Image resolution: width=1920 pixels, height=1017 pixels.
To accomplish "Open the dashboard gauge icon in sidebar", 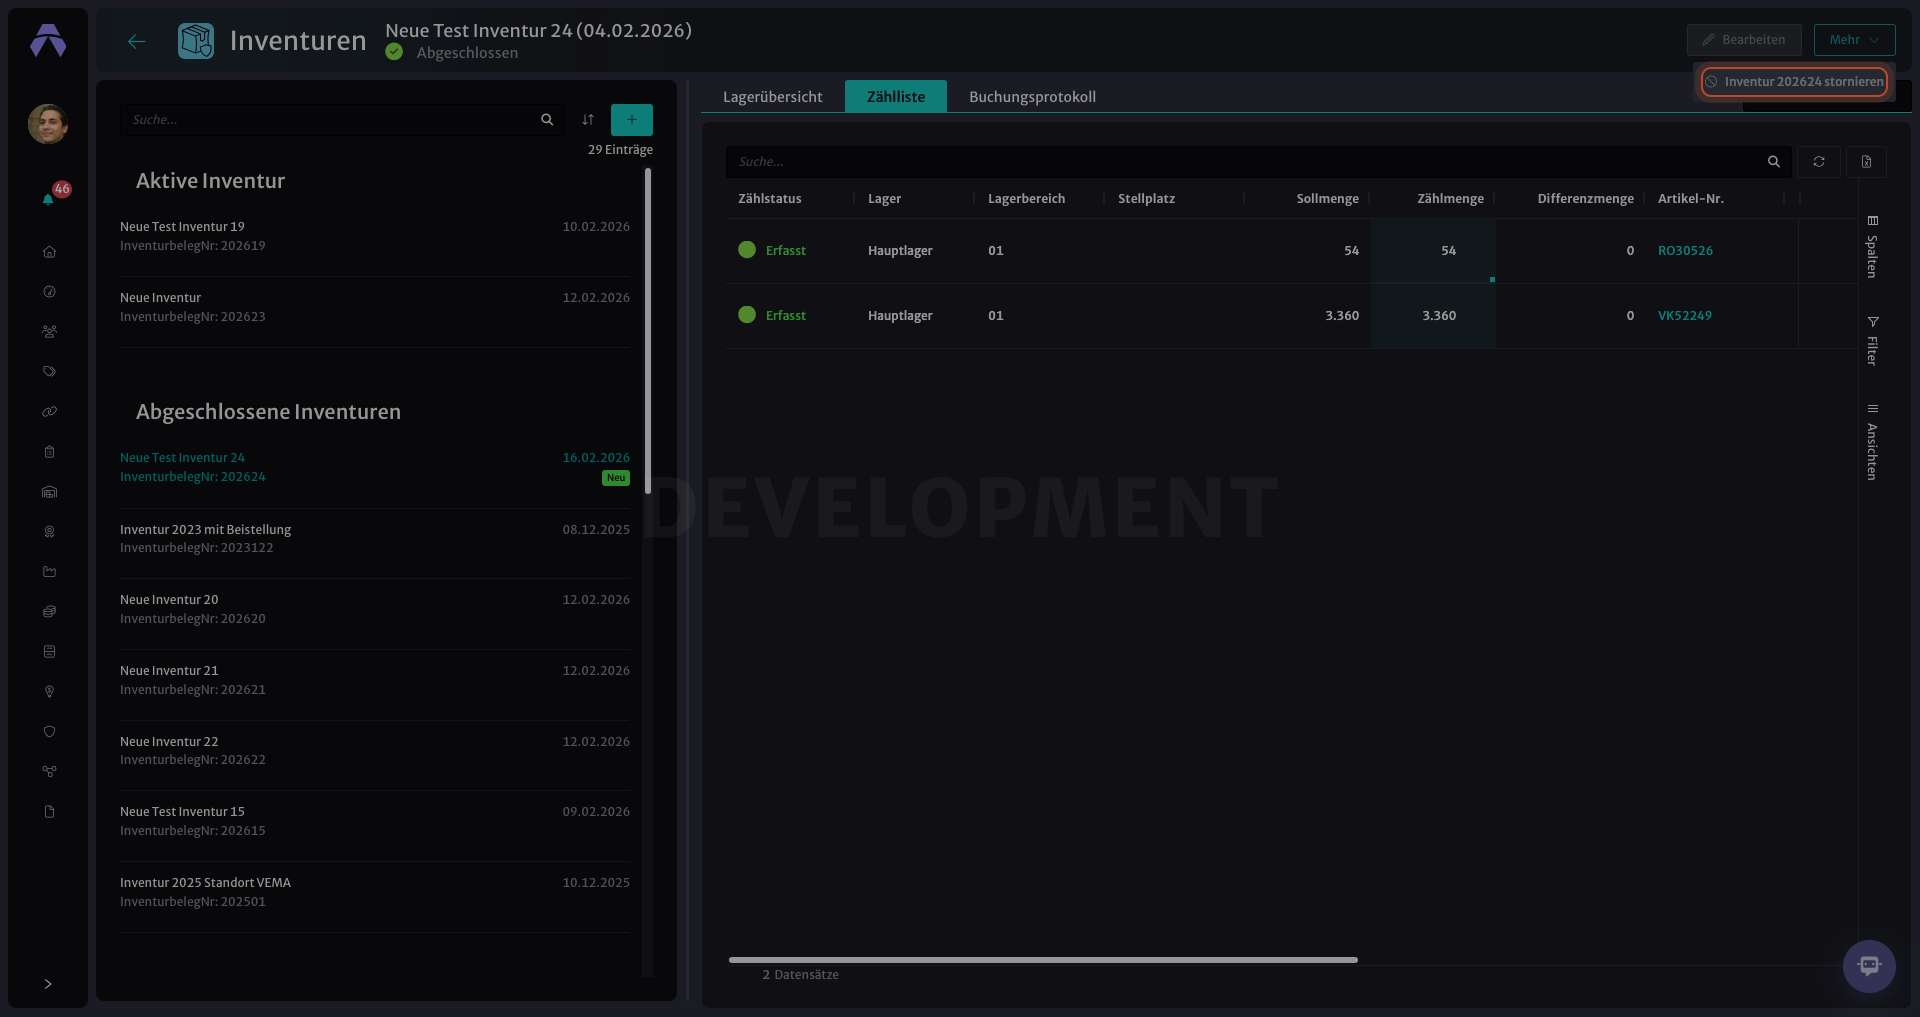I will tap(49, 292).
